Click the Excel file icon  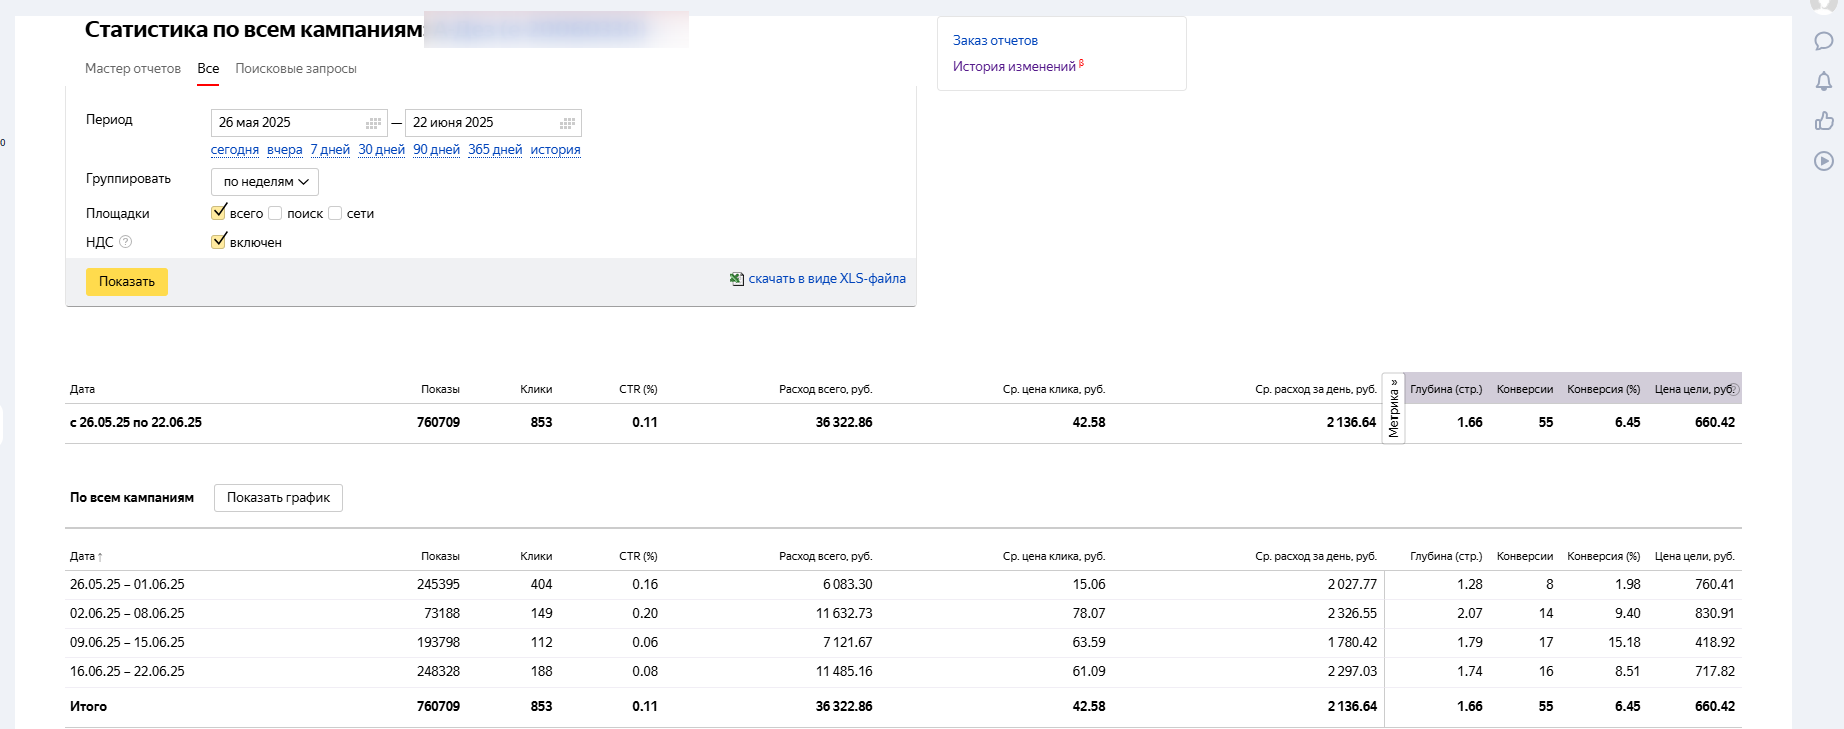pos(737,279)
